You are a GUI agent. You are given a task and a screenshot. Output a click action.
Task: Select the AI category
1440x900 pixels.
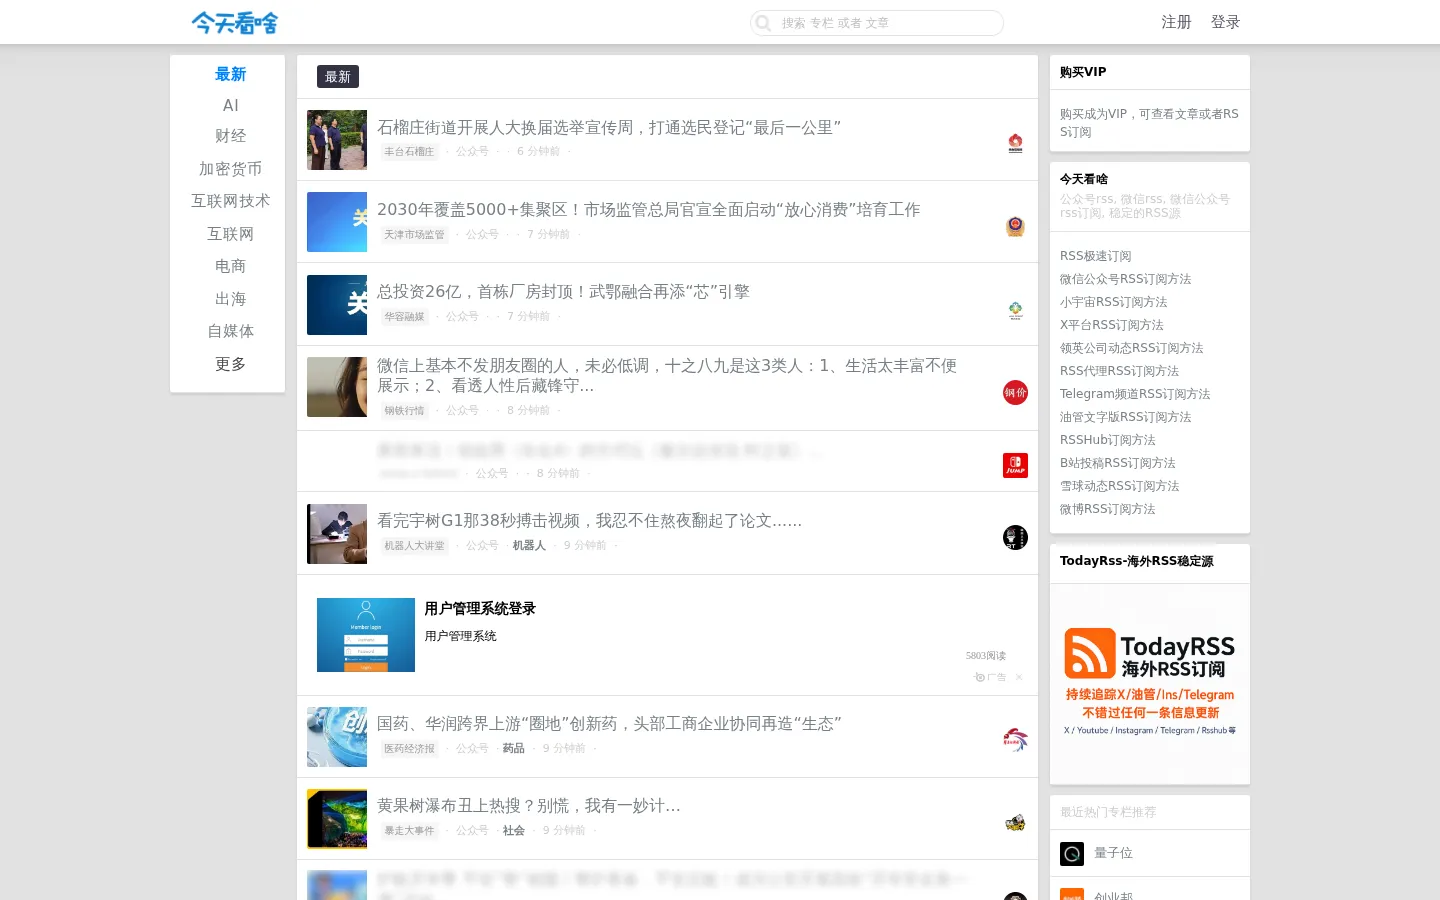pos(230,105)
